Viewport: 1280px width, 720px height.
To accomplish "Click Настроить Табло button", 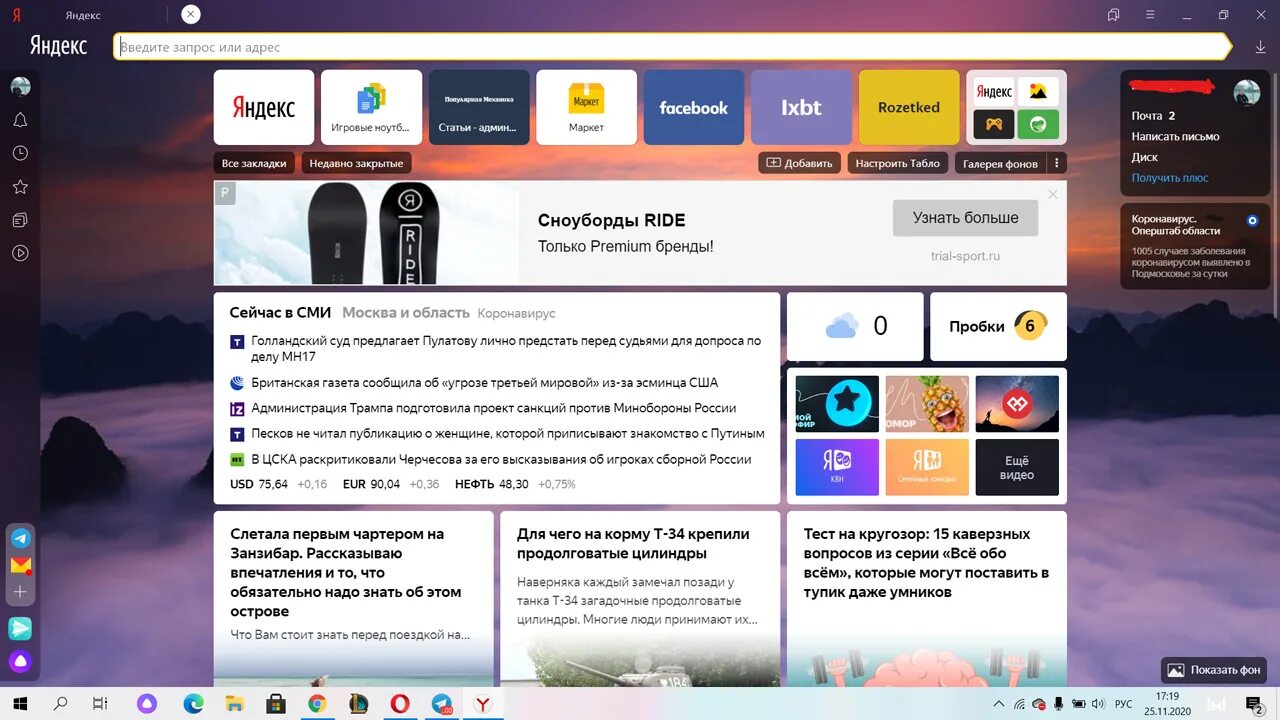I will 898,163.
